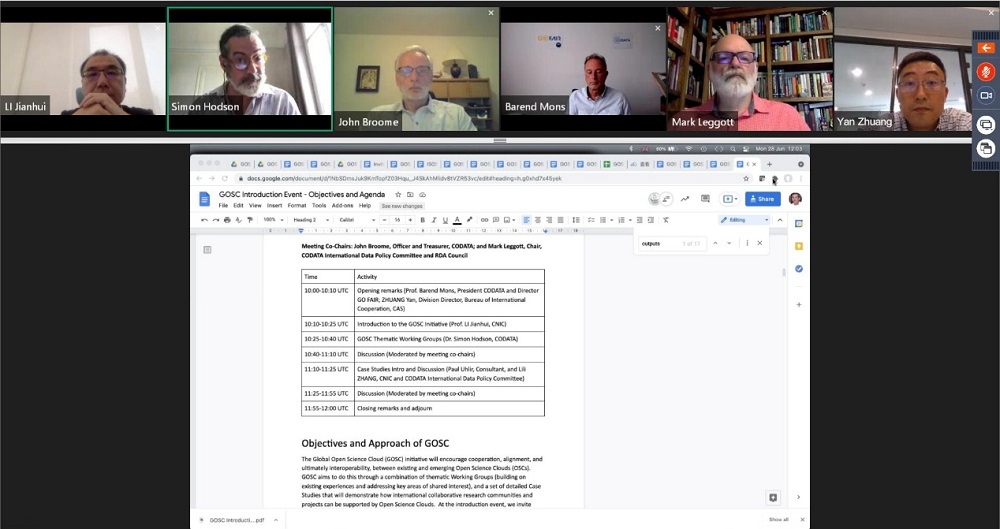Open the Calibri font dropdown
The image size is (1000, 529).
click(357, 220)
